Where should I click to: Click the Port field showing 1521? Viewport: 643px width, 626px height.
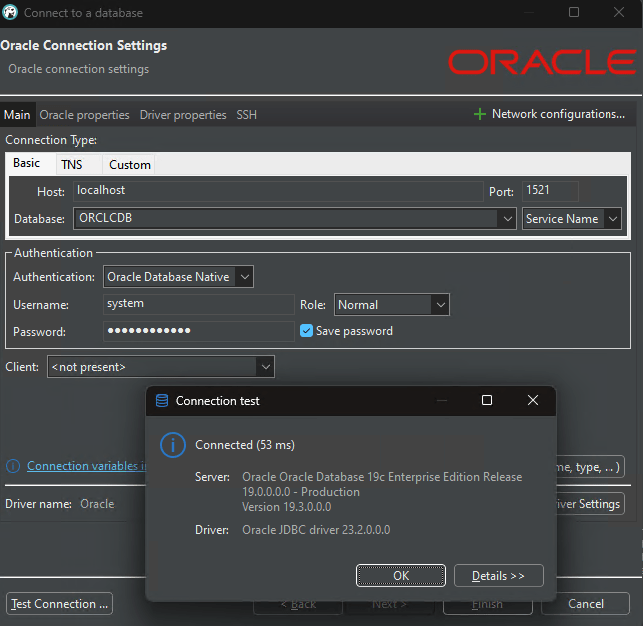point(550,191)
